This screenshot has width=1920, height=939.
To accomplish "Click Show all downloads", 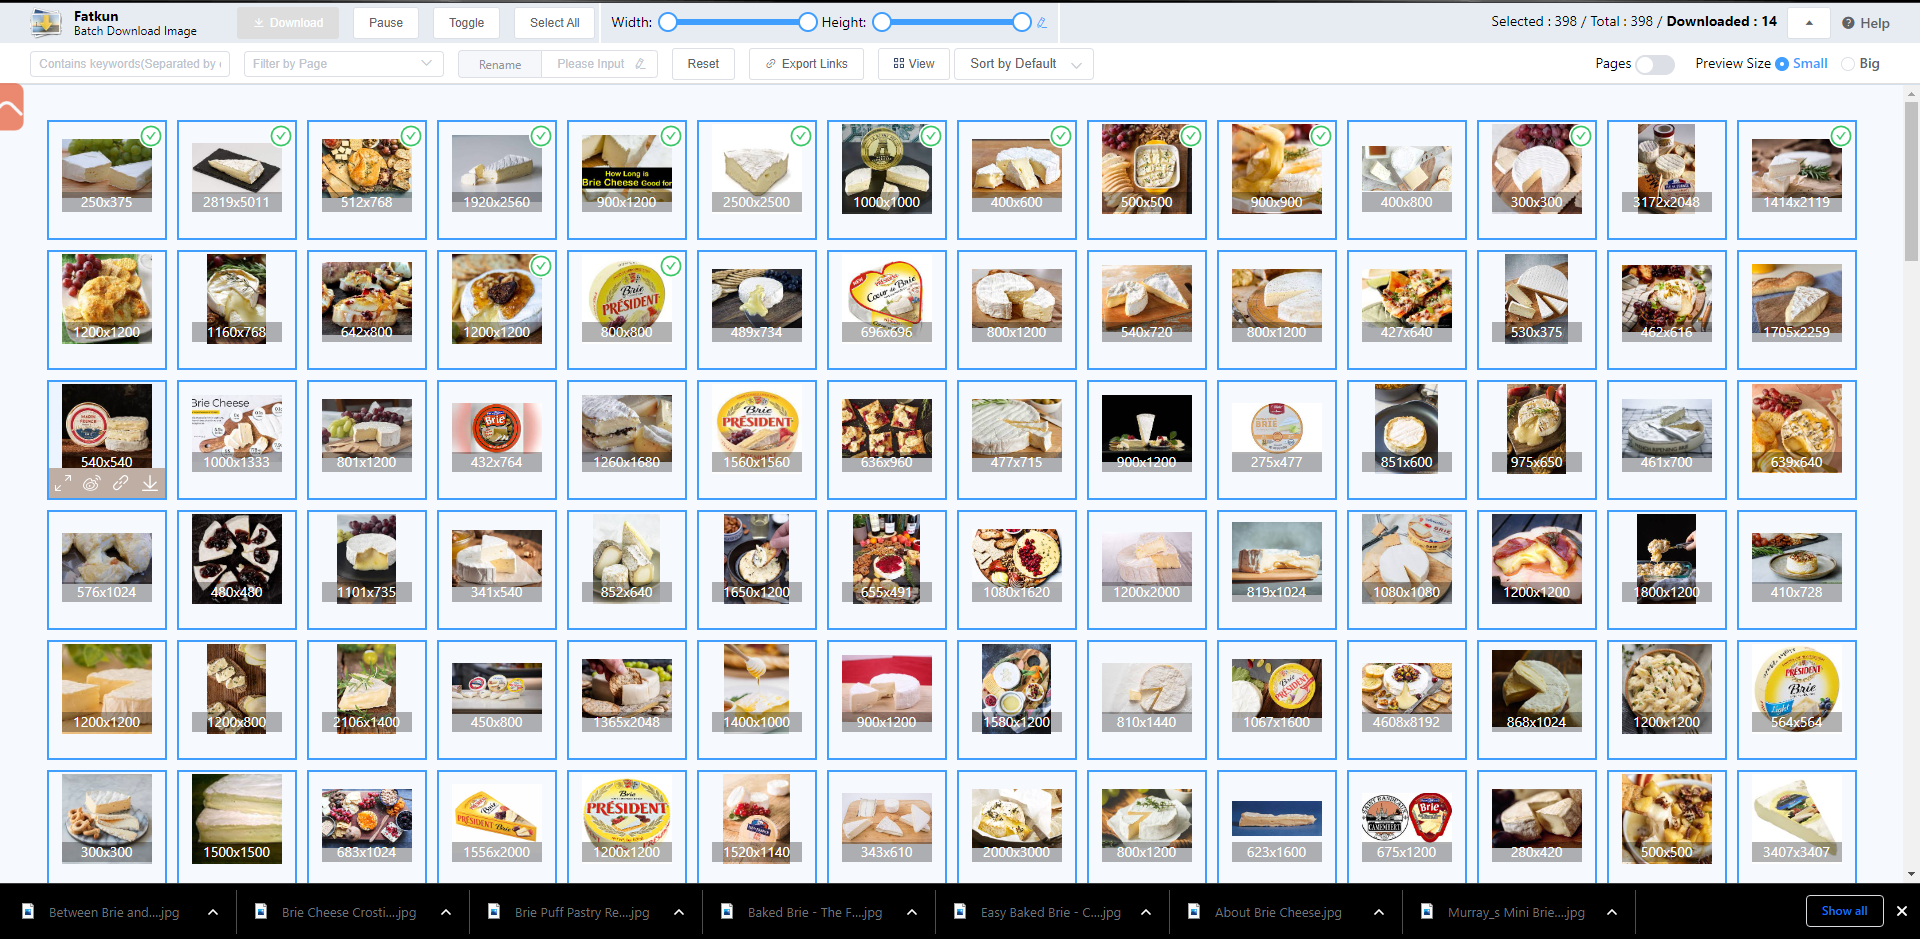I will [x=1844, y=911].
